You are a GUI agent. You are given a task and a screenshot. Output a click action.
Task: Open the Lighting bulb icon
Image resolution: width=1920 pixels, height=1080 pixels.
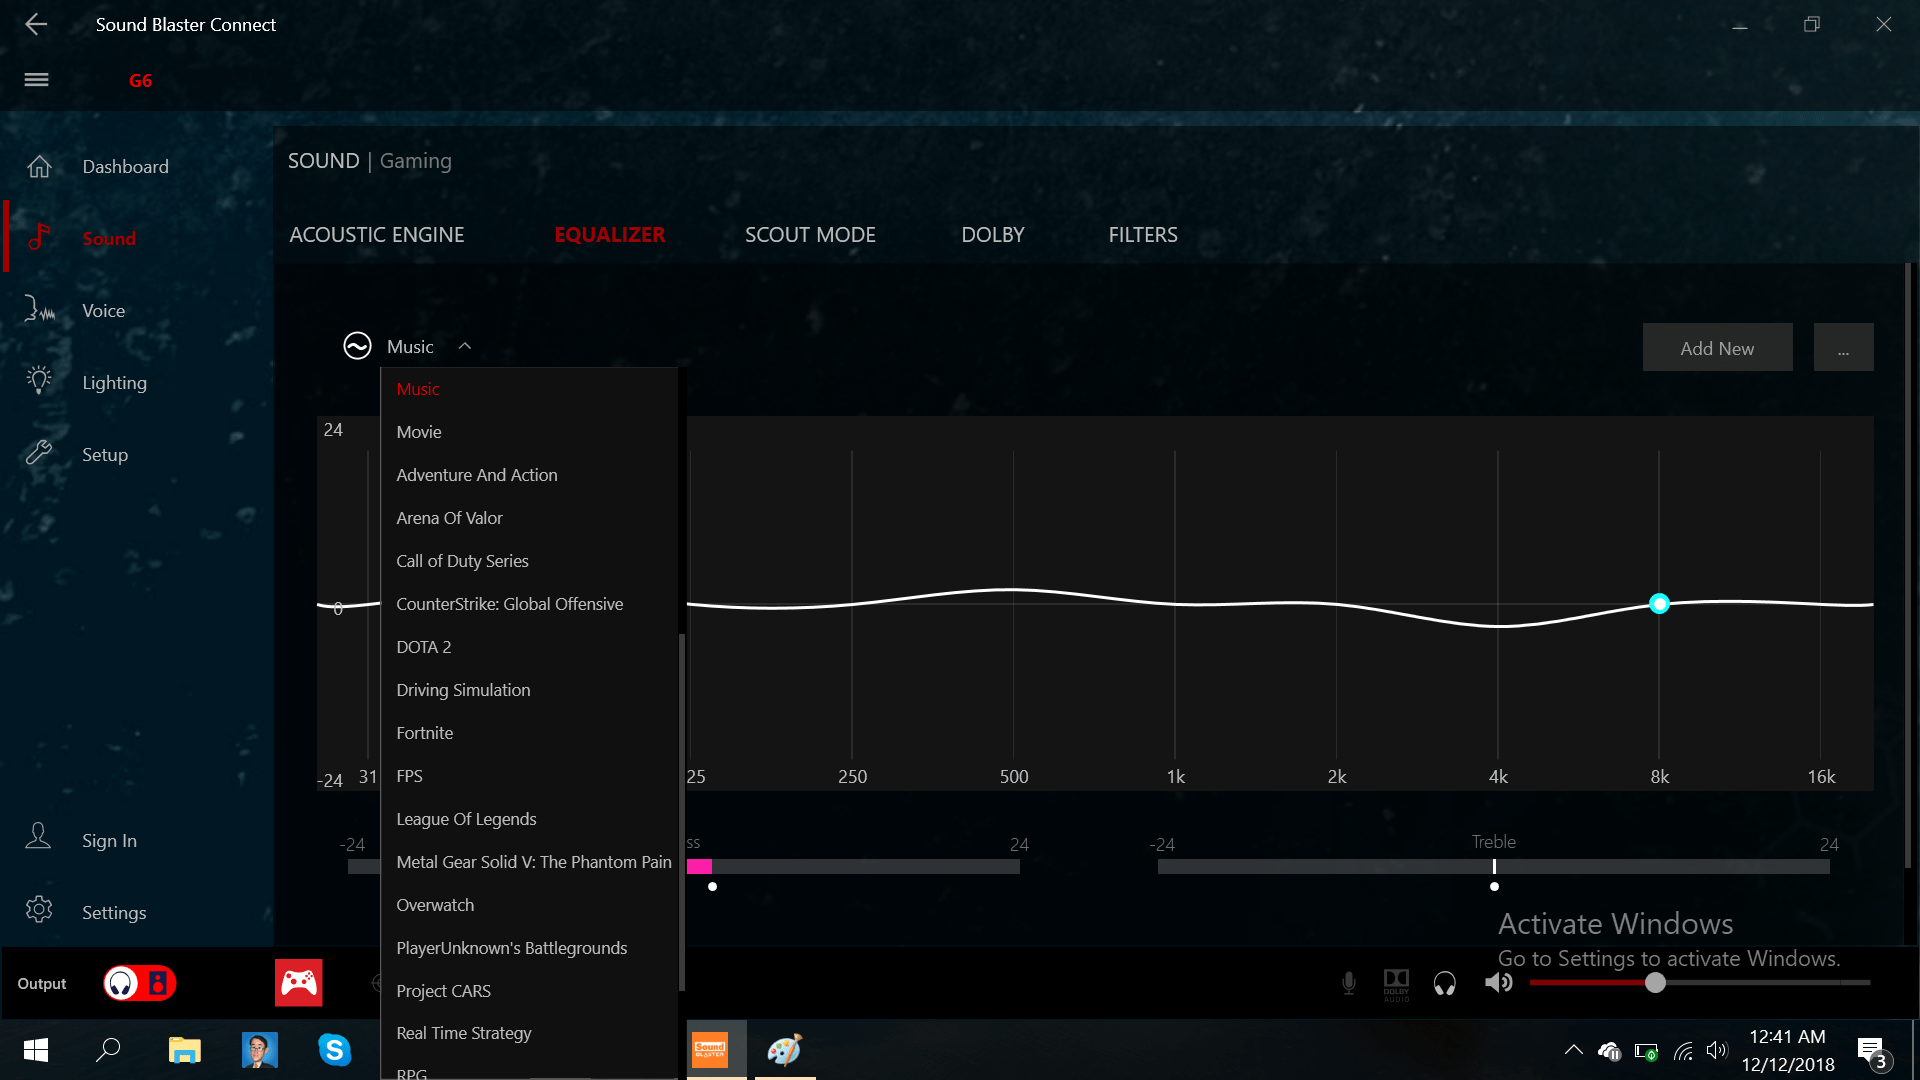pyautogui.click(x=39, y=381)
